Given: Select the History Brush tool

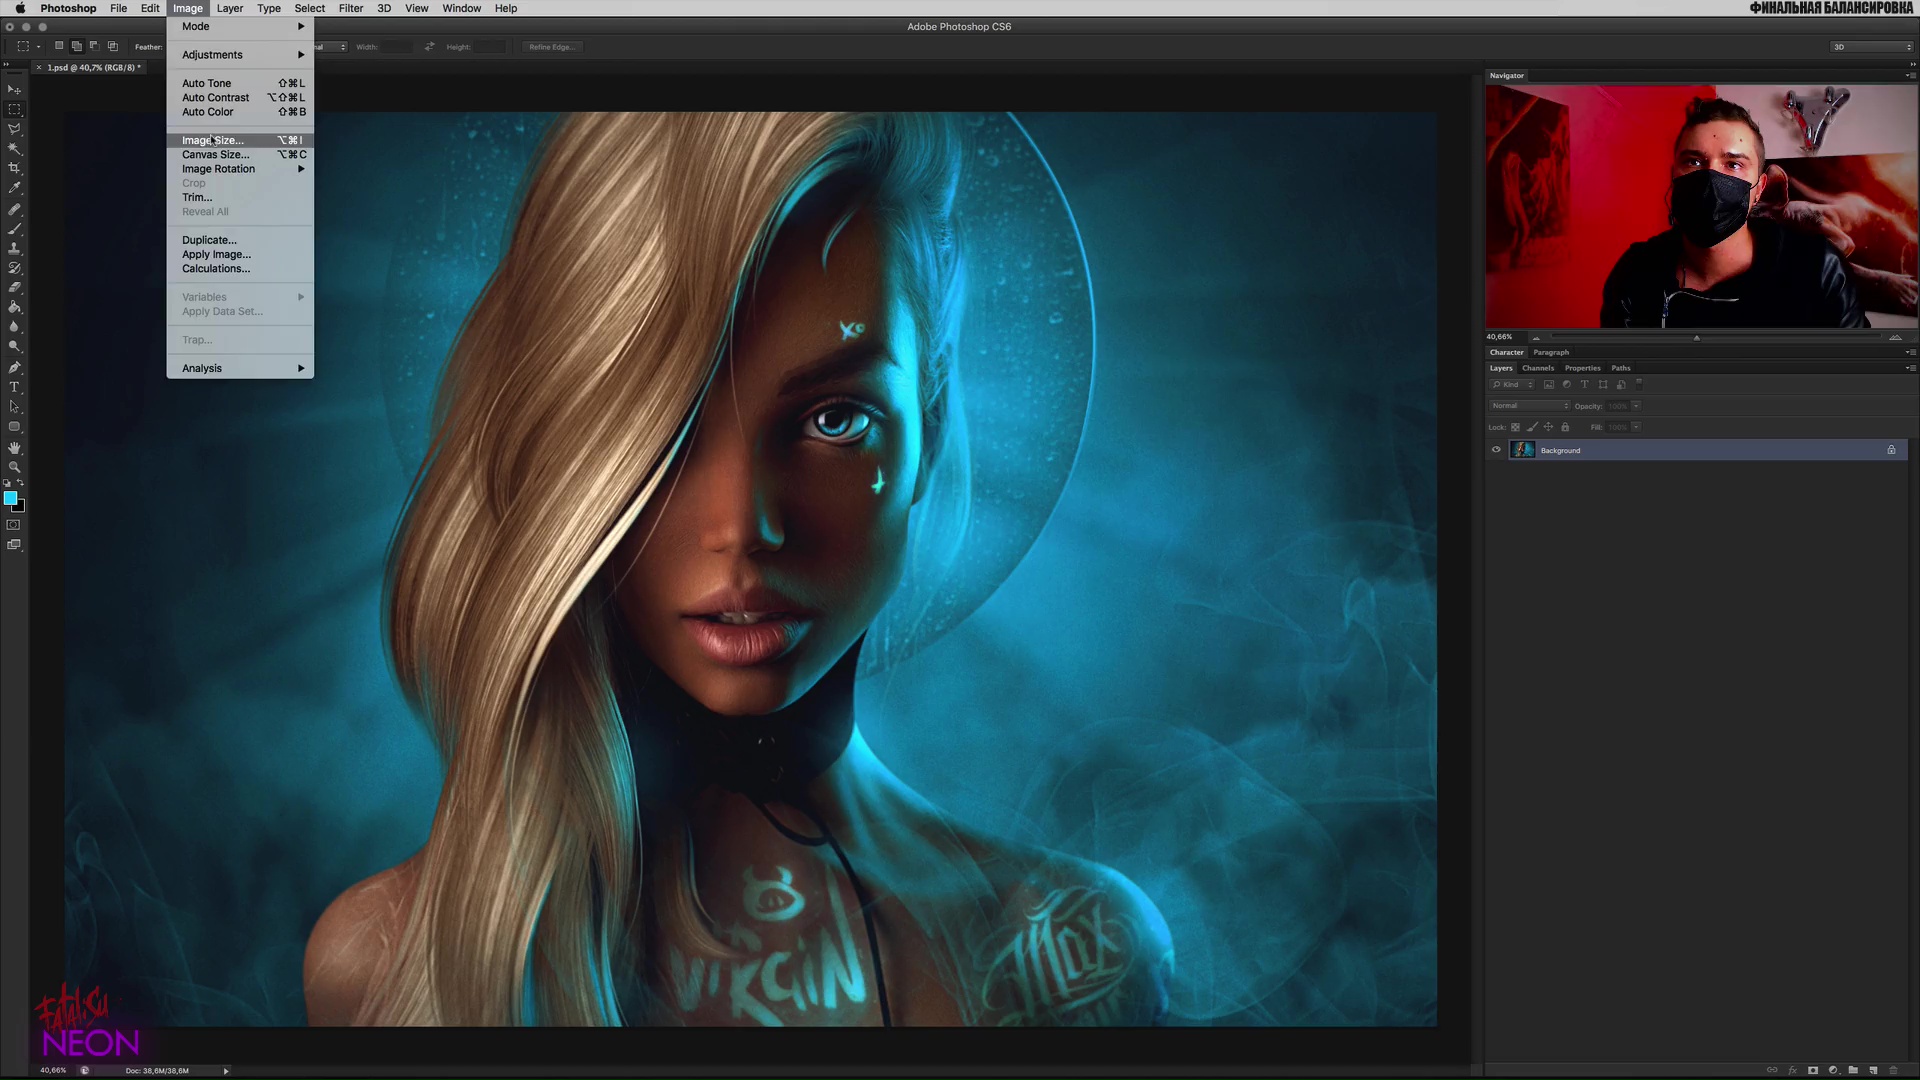Looking at the screenshot, I should 14,268.
